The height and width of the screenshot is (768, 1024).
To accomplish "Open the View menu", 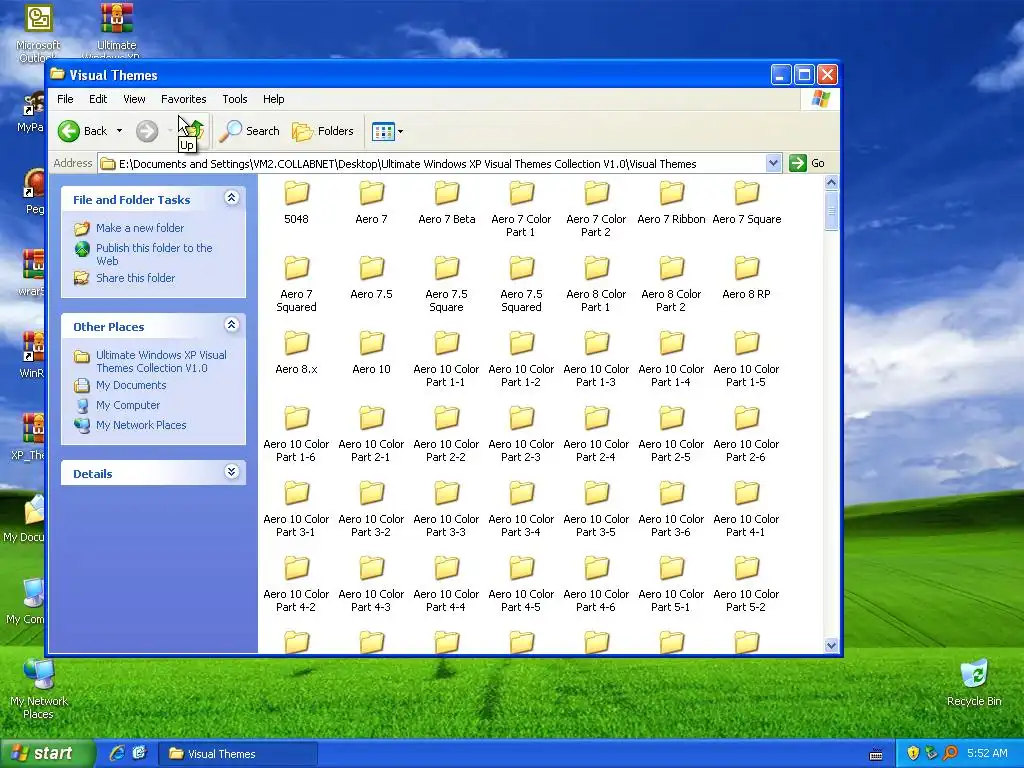I will [x=134, y=99].
